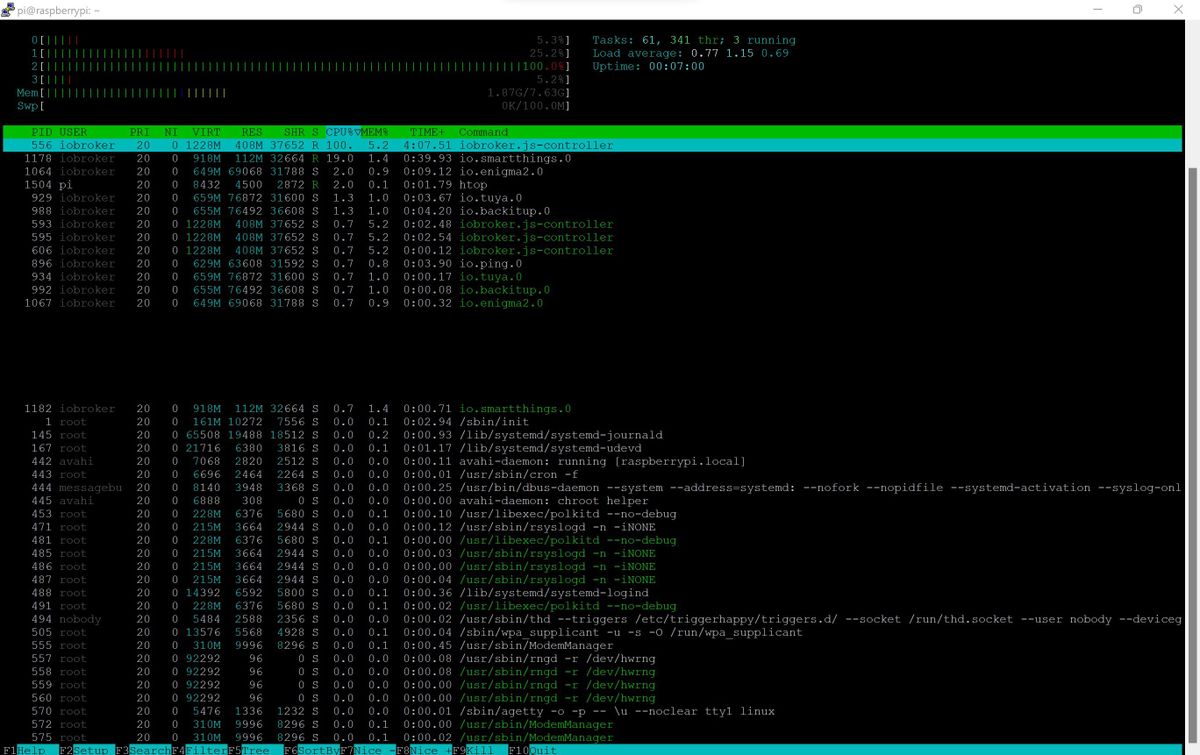Sort by the PID column header

[41, 132]
